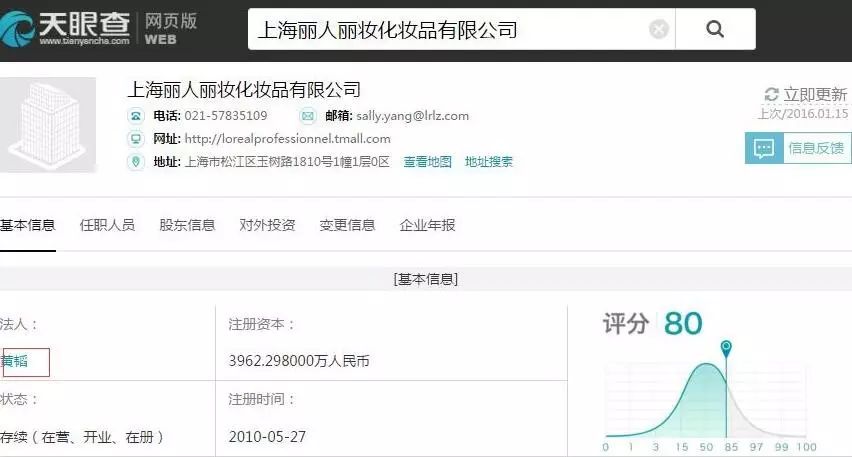Viewport: 852px width, 457px height.
Task: Click the address location pin icon
Action: point(136,162)
